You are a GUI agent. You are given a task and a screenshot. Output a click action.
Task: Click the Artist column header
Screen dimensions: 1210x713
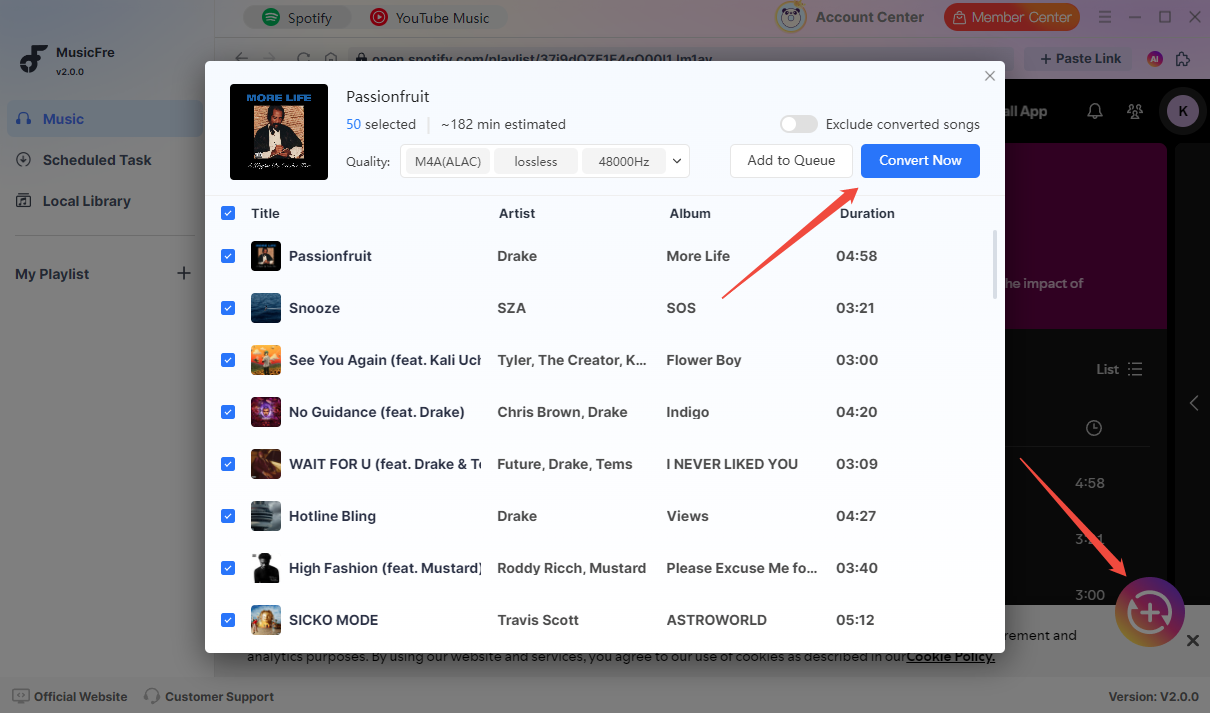517,213
